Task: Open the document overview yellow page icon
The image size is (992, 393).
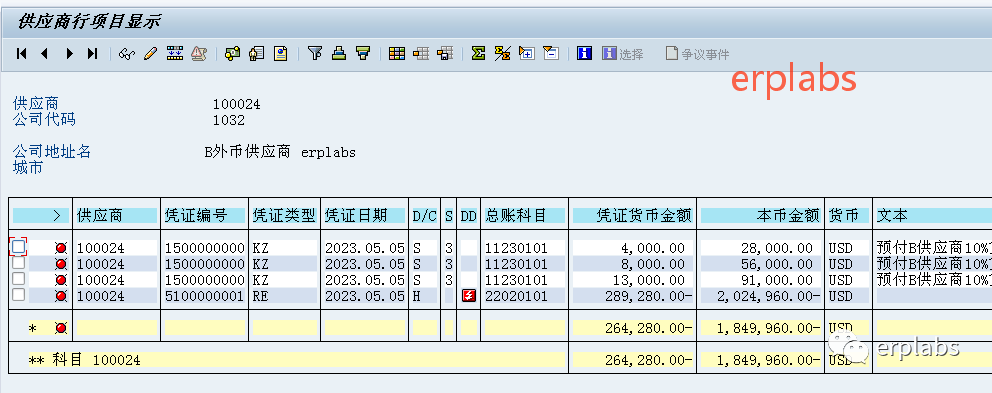Action: point(280,54)
